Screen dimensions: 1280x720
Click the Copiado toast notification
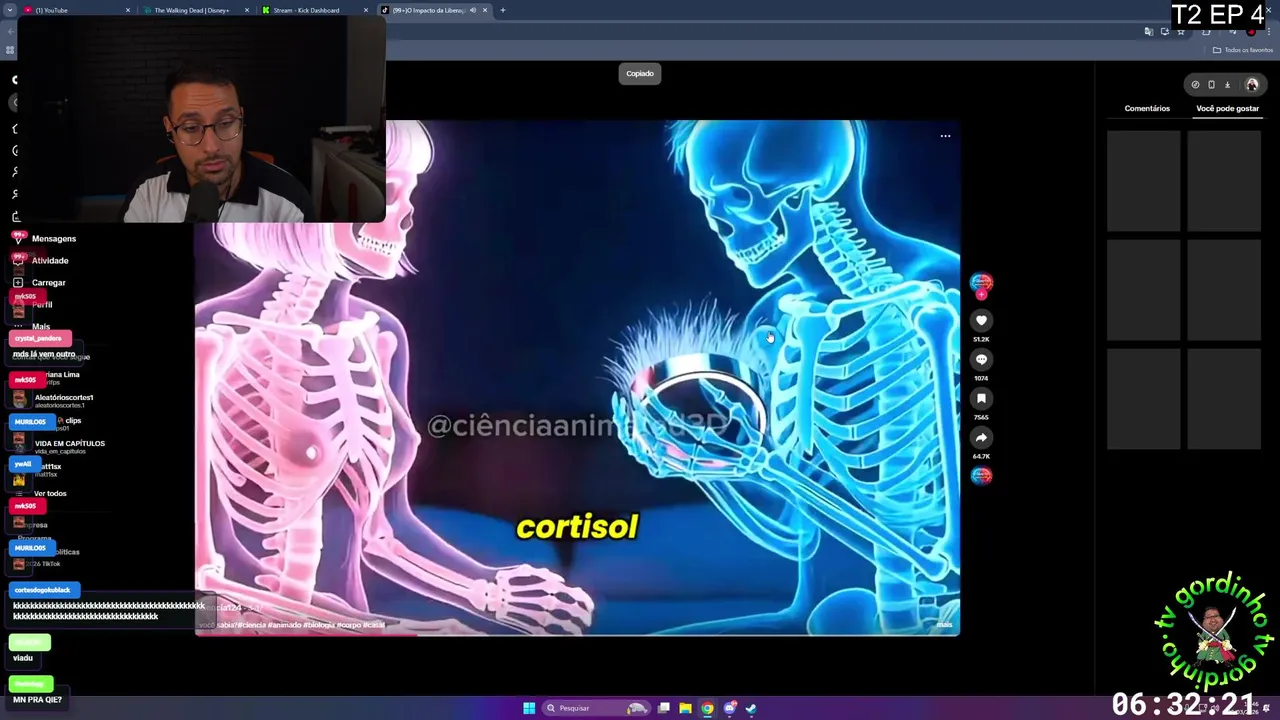[x=640, y=73]
